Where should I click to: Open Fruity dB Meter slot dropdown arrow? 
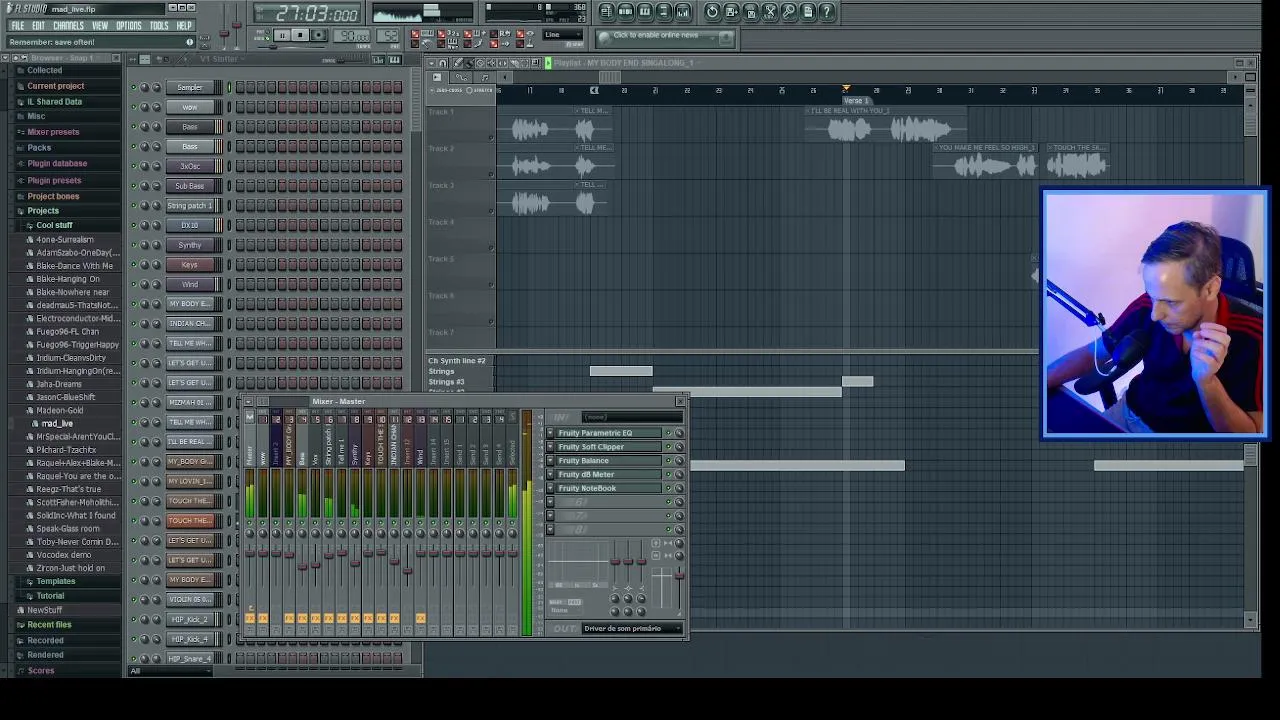click(x=550, y=474)
